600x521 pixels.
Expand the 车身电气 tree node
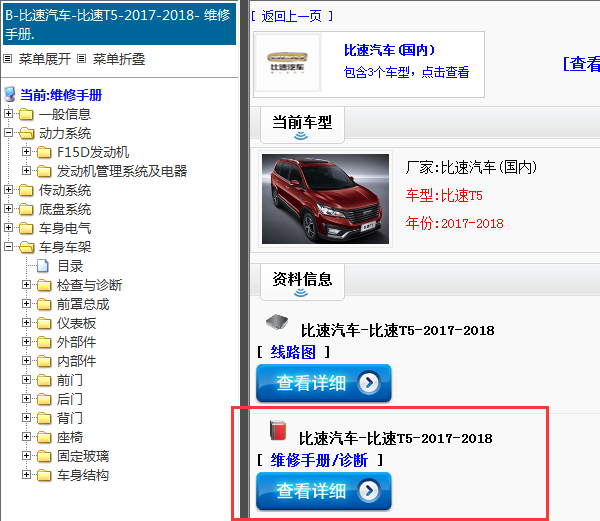(8, 228)
